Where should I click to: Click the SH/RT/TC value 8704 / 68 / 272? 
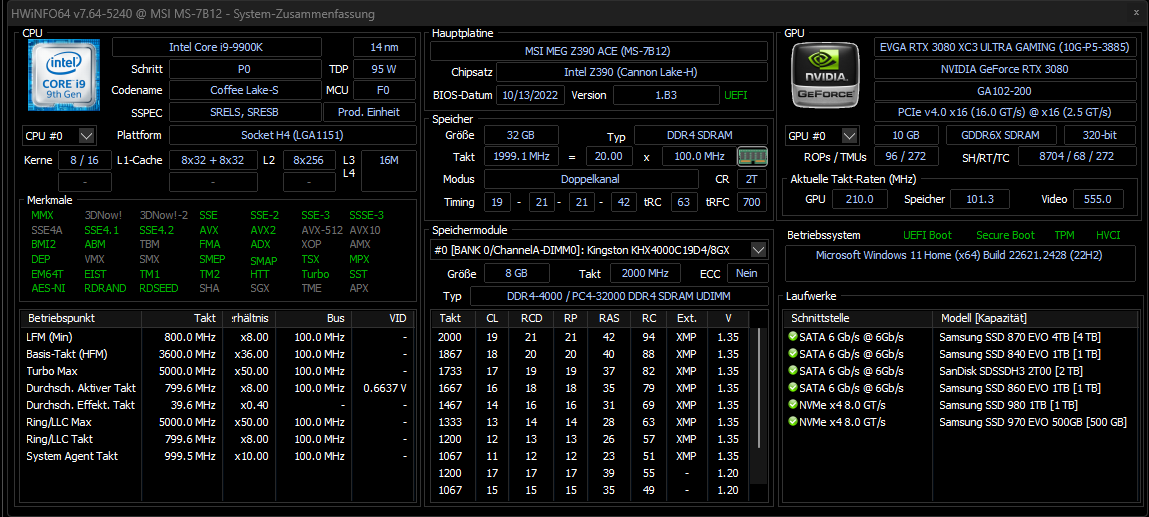point(1078,157)
